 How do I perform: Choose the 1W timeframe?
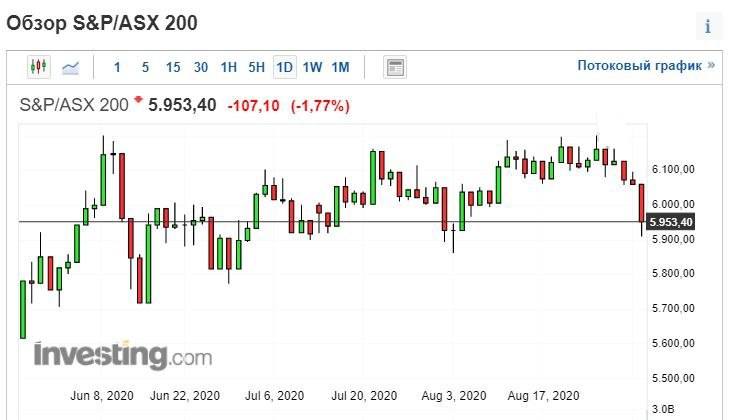click(313, 67)
